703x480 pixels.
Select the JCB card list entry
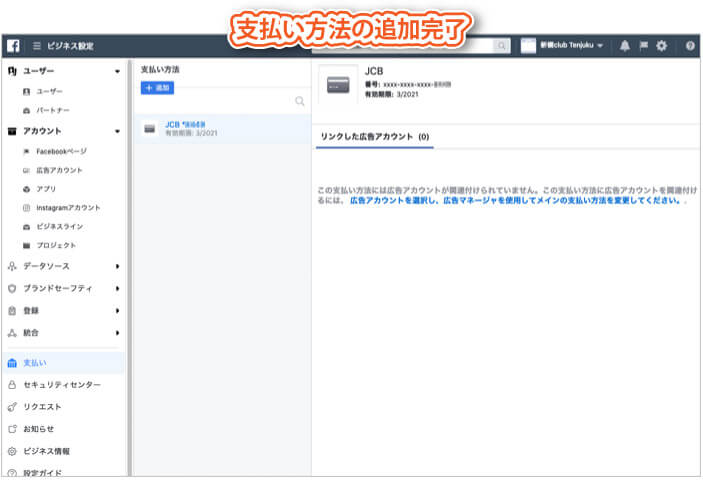222,129
